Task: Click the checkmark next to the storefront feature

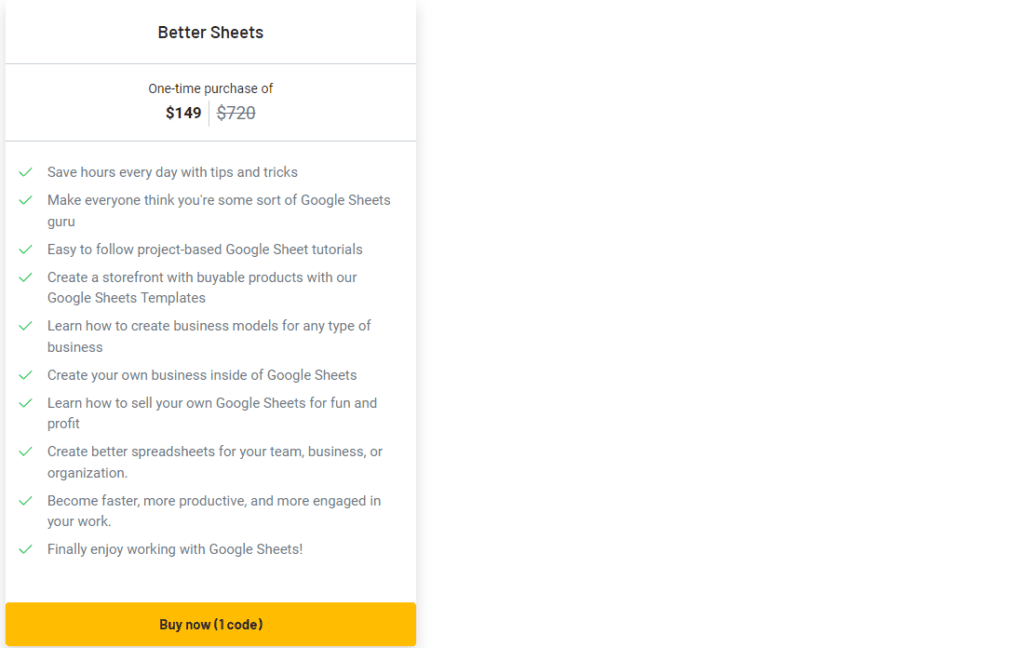Action: pos(25,277)
